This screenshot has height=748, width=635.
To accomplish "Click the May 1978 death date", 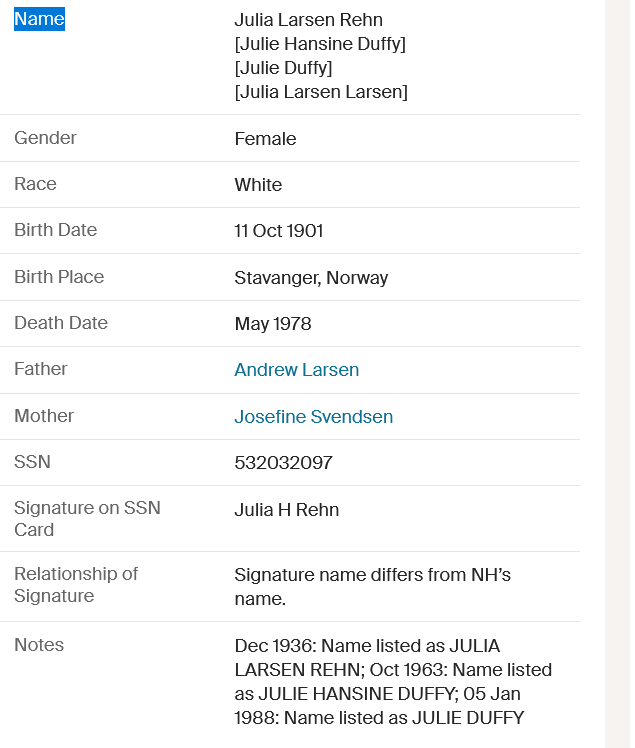I will click(273, 324).
